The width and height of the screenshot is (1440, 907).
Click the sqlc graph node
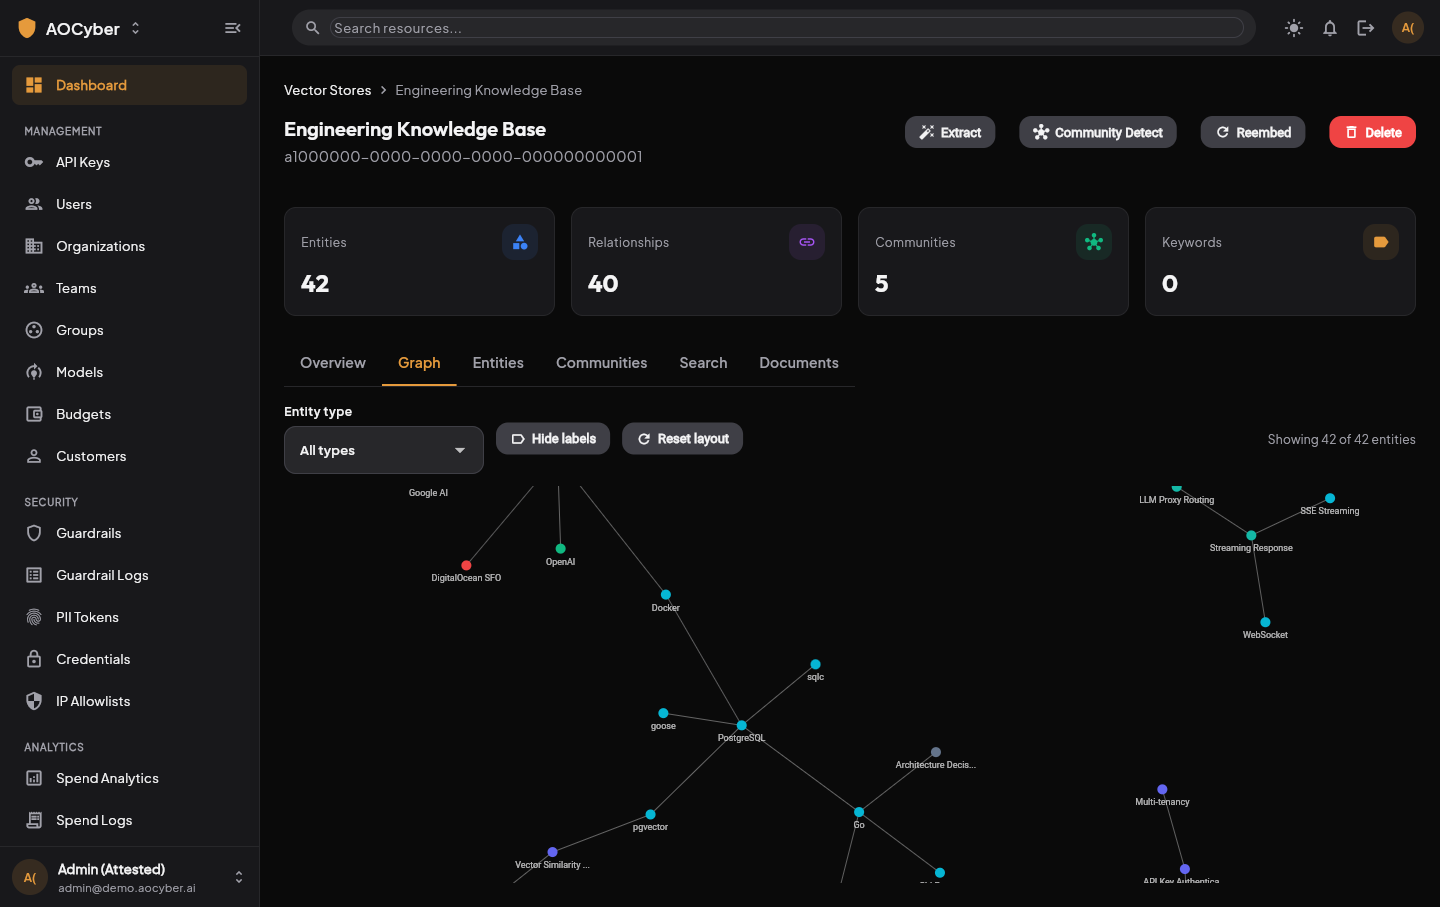816,664
